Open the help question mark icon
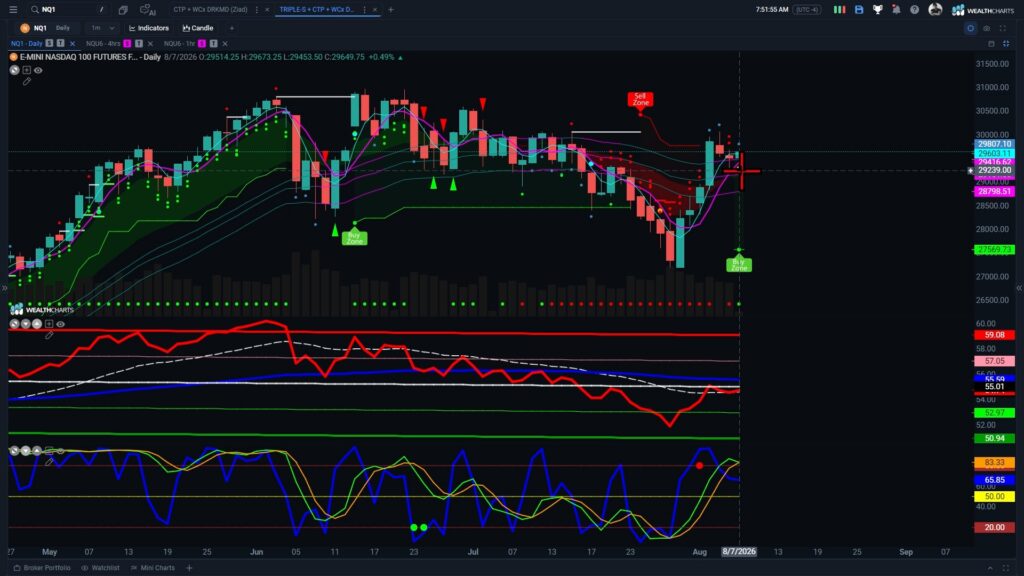Screen dimensions: 1024x576 pos(914,10)
